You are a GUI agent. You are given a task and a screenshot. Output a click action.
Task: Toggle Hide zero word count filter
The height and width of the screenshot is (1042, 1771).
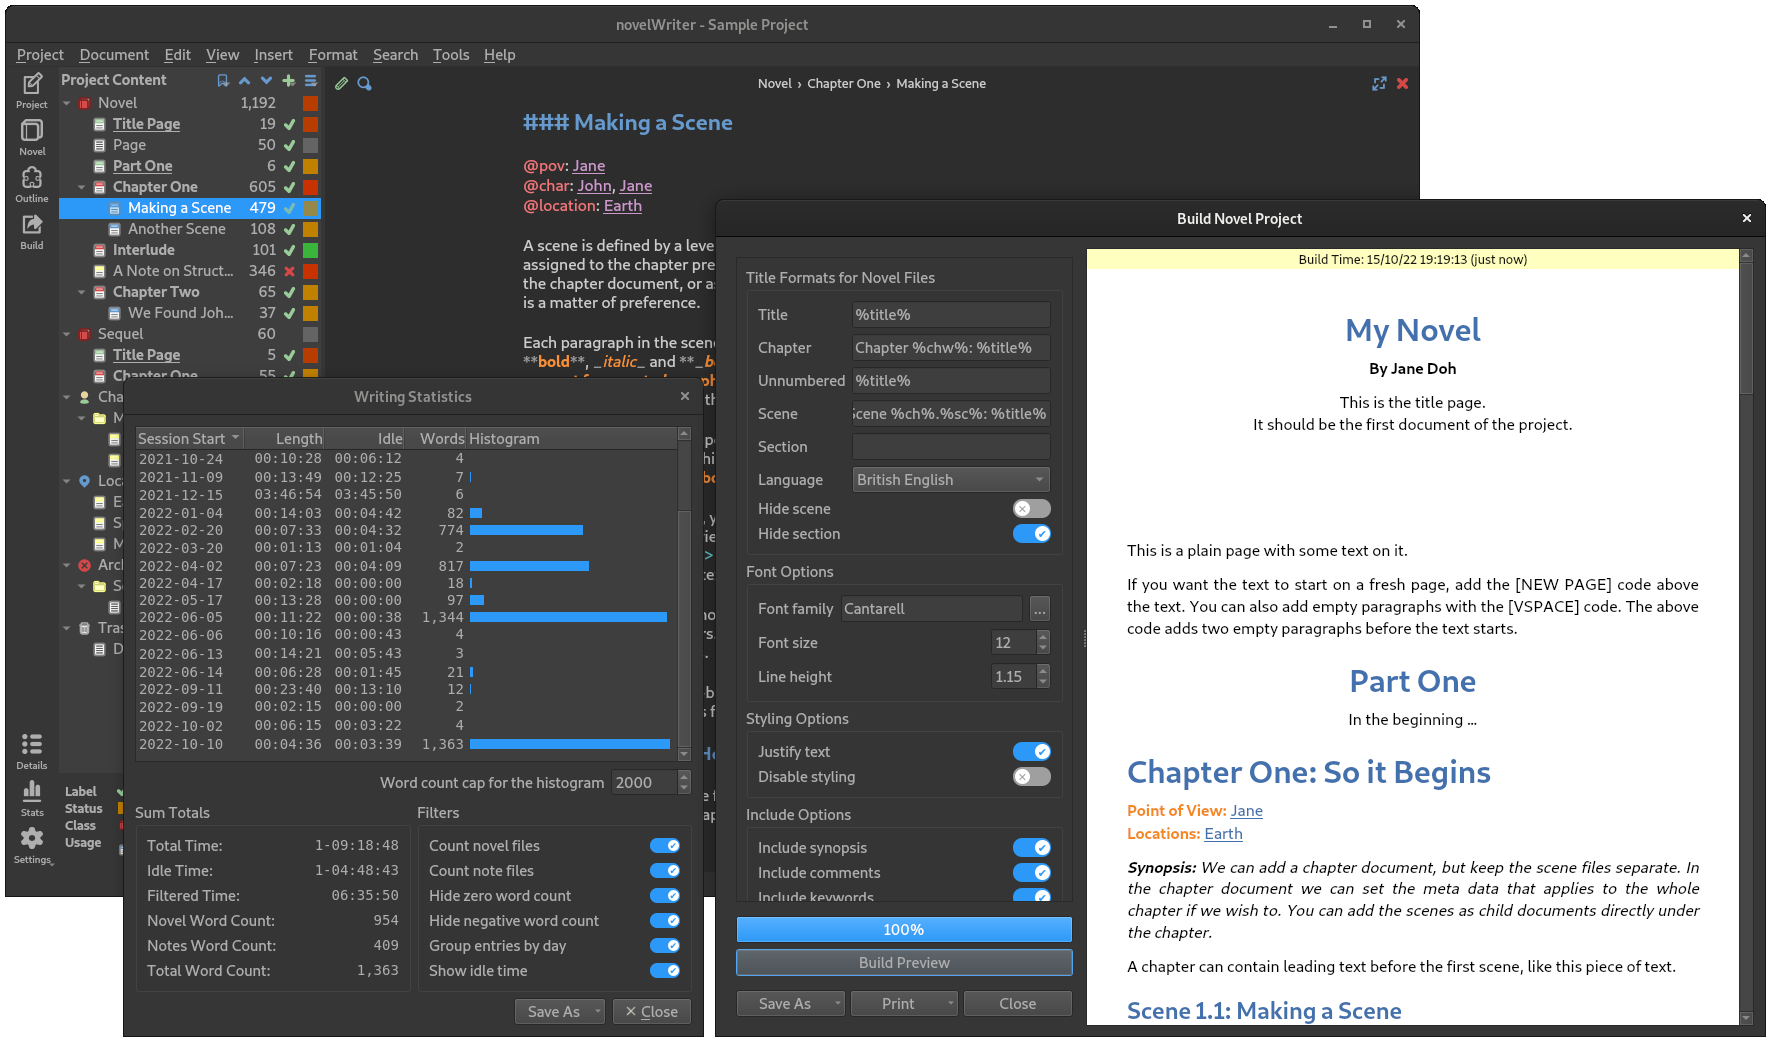click(x=665, y=895)
